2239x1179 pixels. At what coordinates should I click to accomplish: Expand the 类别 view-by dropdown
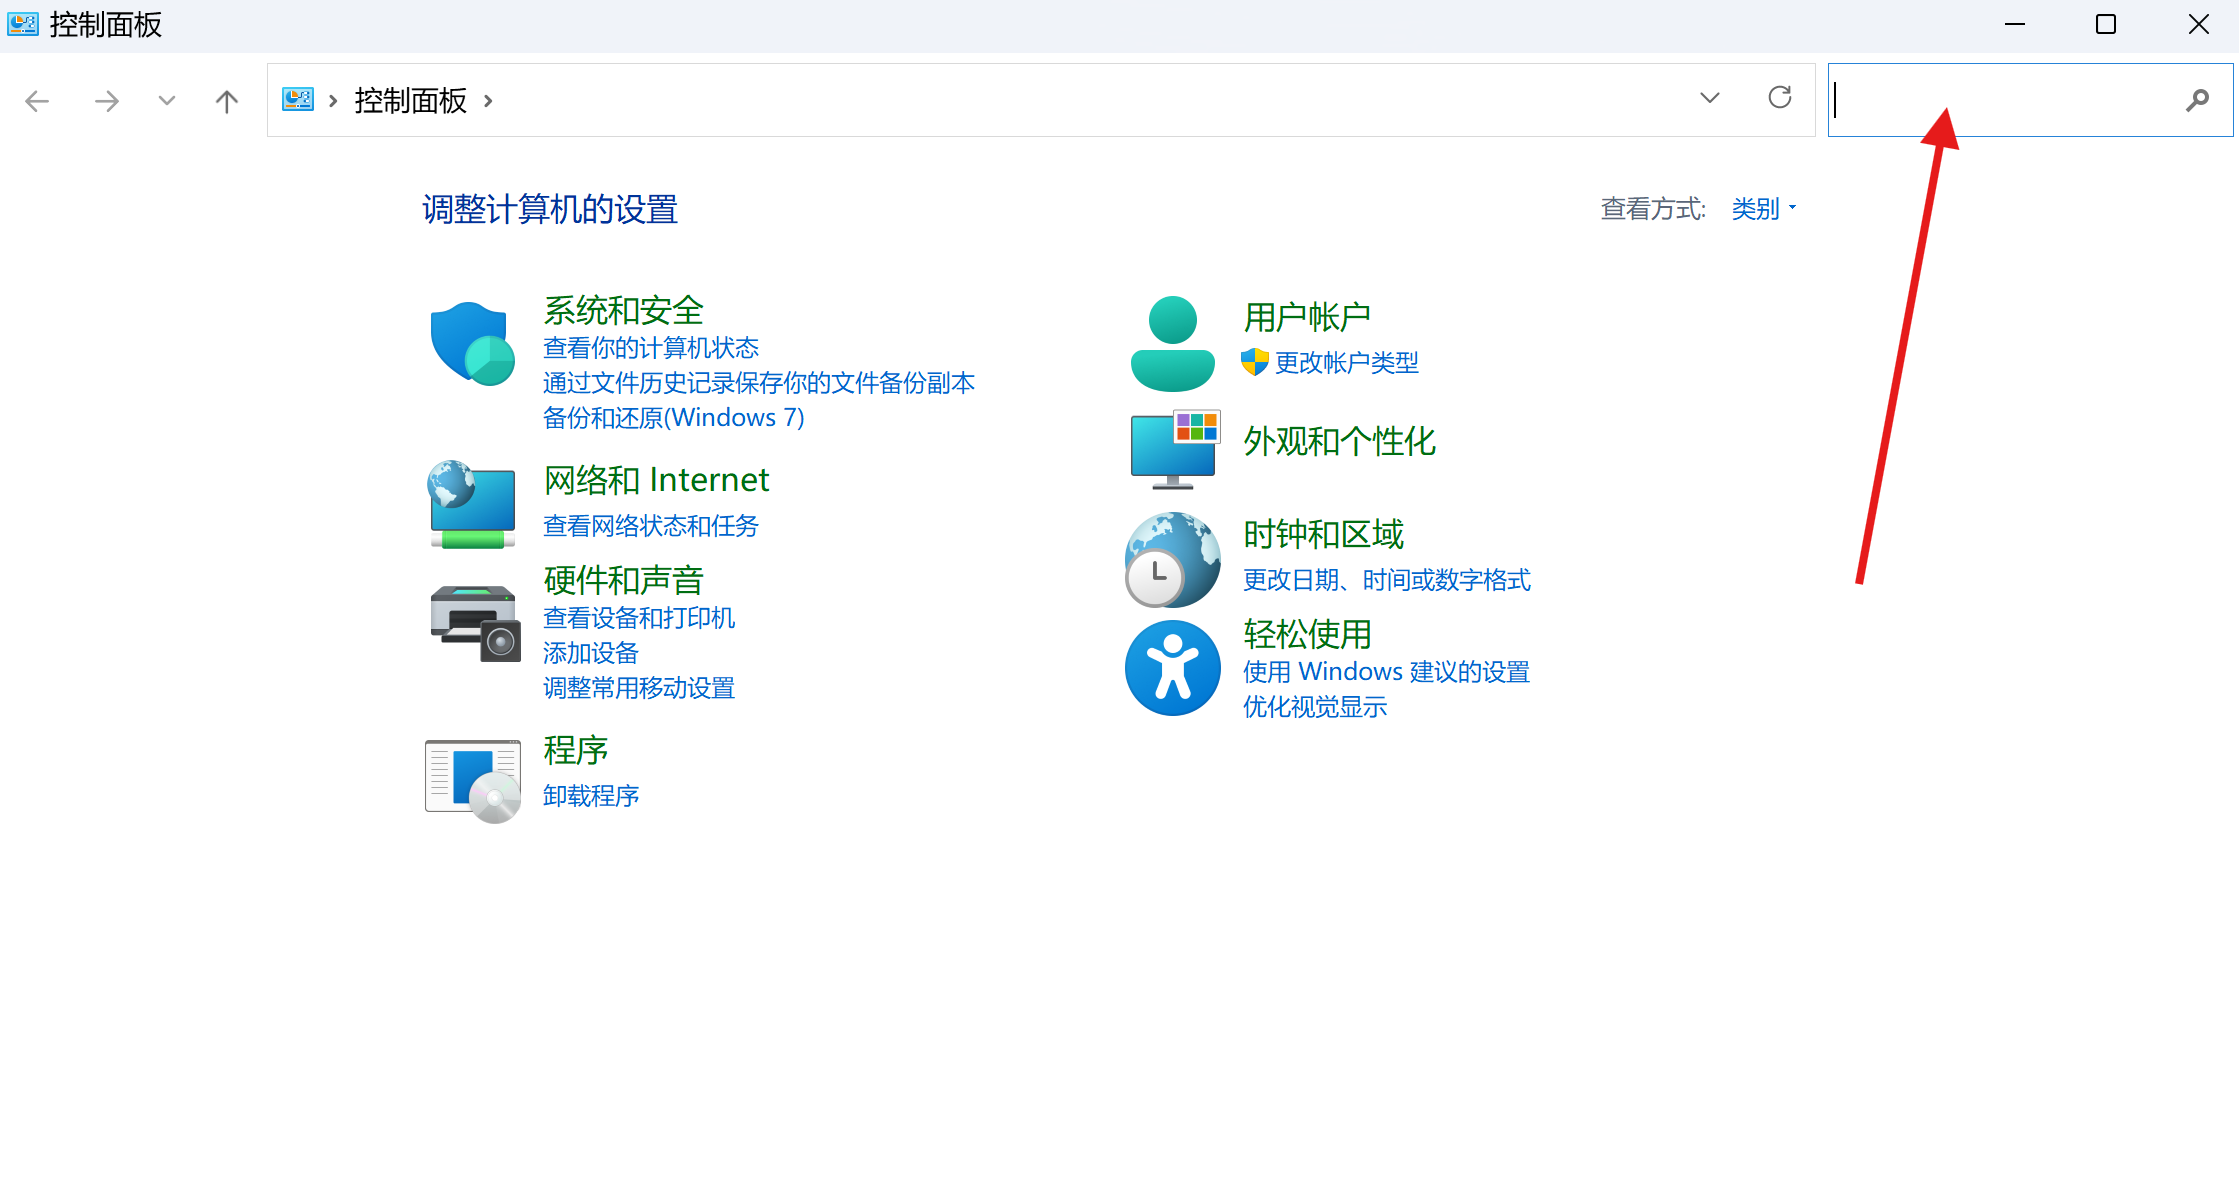[1764, 209]
